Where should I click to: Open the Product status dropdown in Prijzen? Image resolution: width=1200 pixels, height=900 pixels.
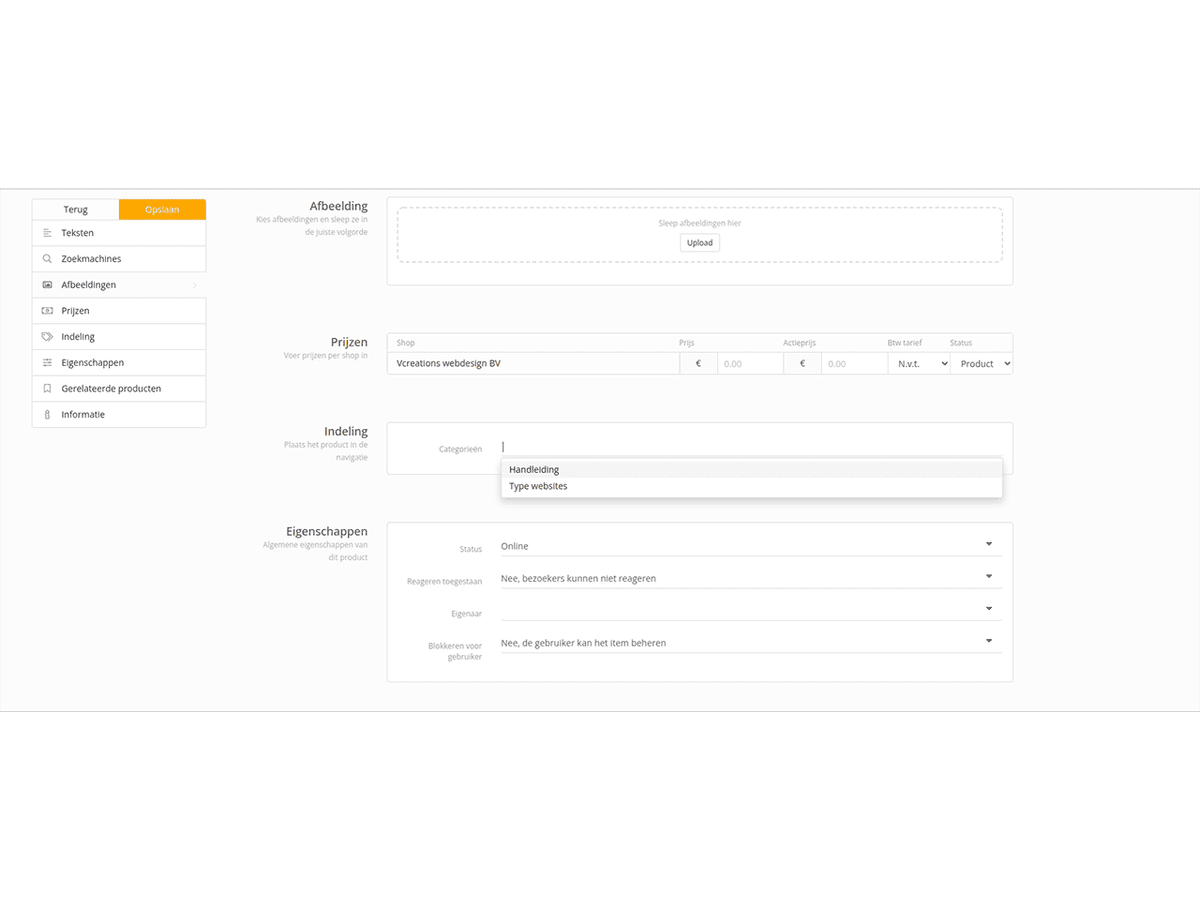coord(981,364)
